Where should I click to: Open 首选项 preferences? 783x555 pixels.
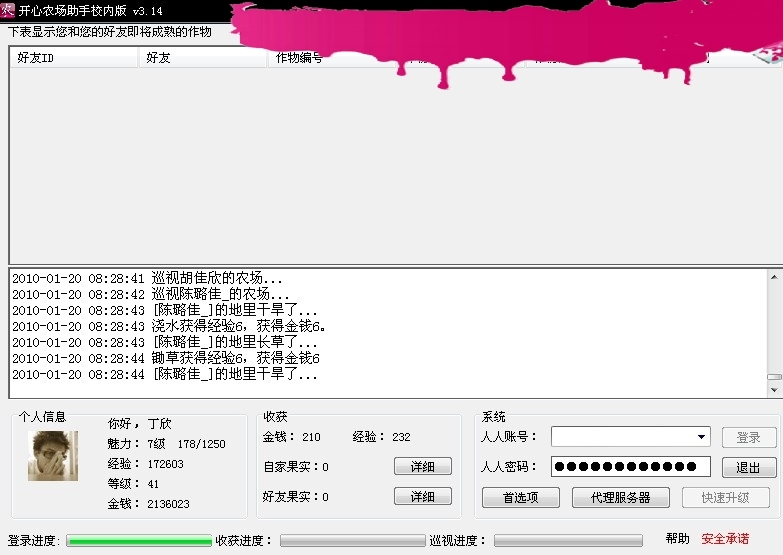pos(520,497)
